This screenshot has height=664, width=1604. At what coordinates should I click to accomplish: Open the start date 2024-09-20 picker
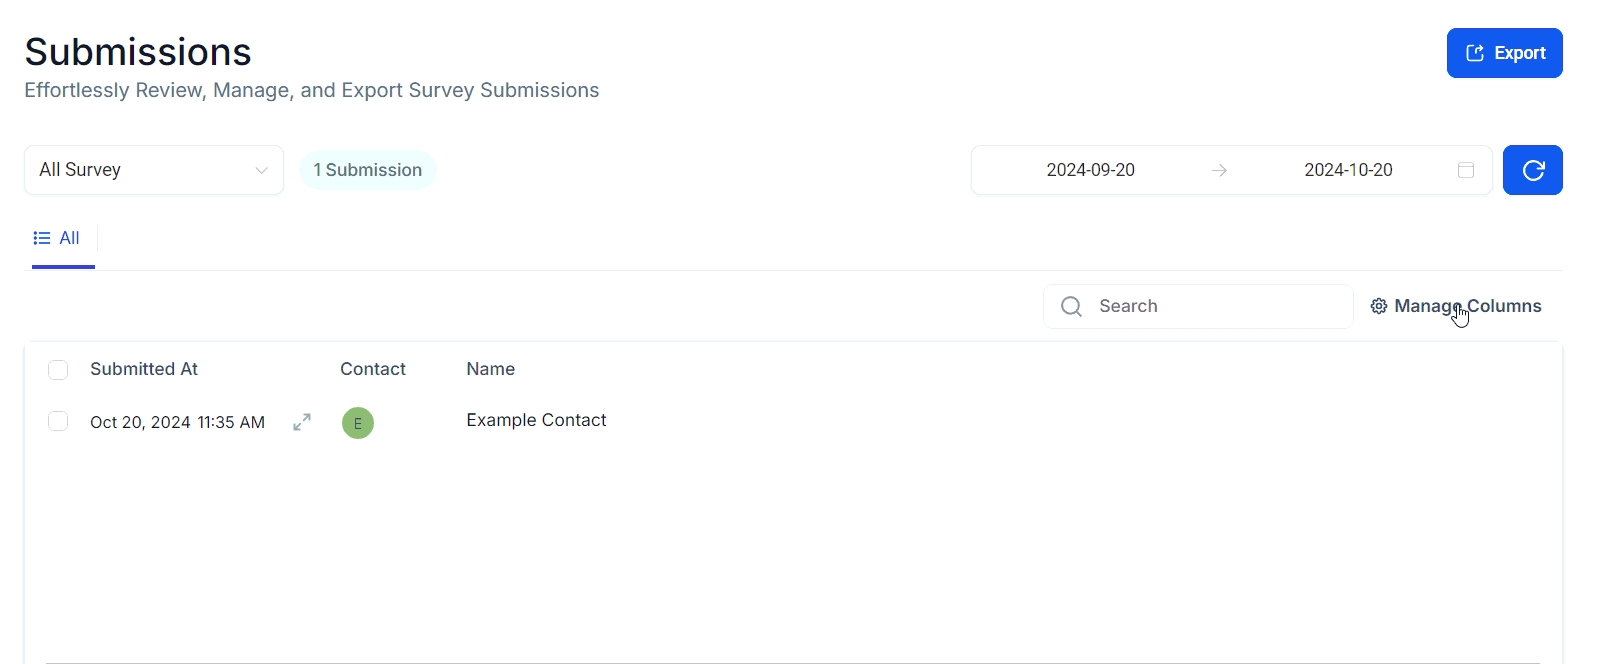[1090, 170]
